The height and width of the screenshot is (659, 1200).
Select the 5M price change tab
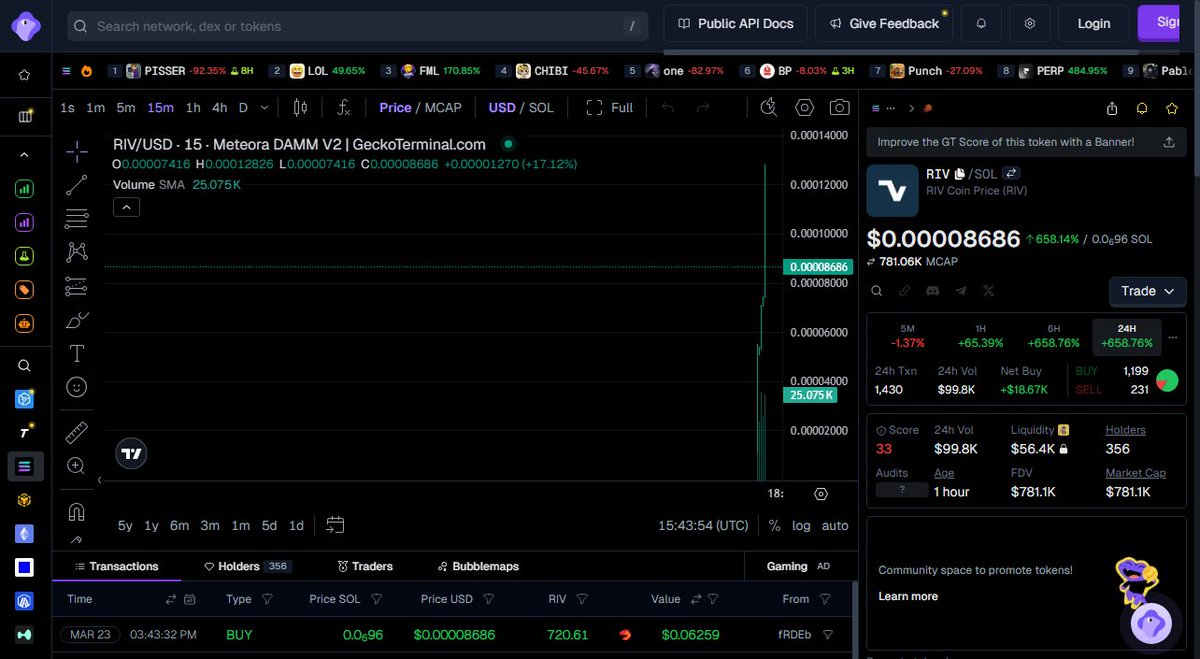point(907,336)
